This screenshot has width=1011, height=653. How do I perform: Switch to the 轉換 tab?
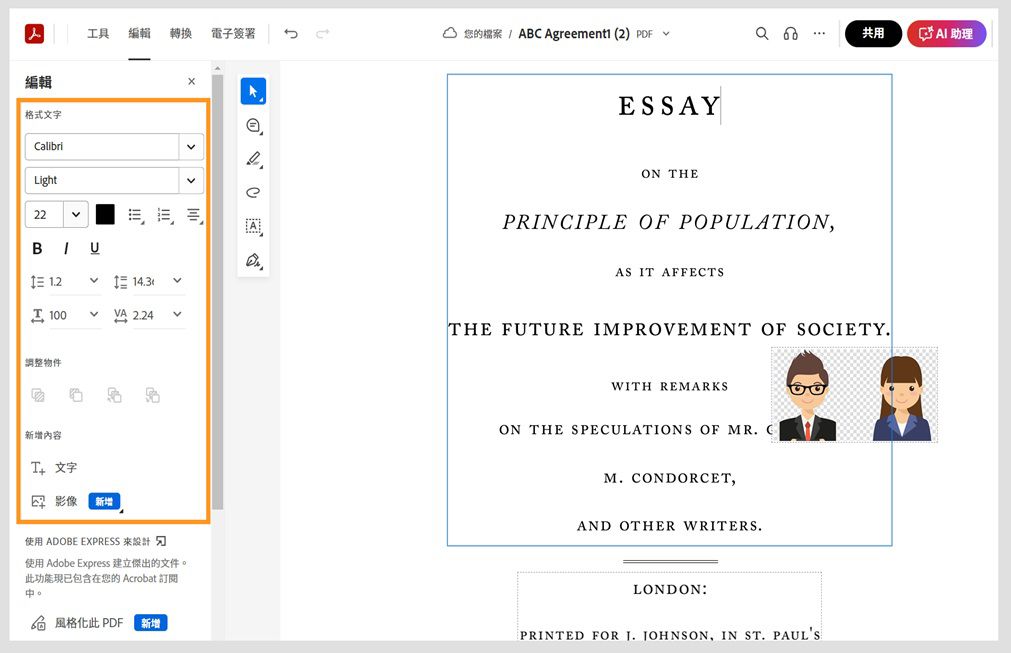180,33
